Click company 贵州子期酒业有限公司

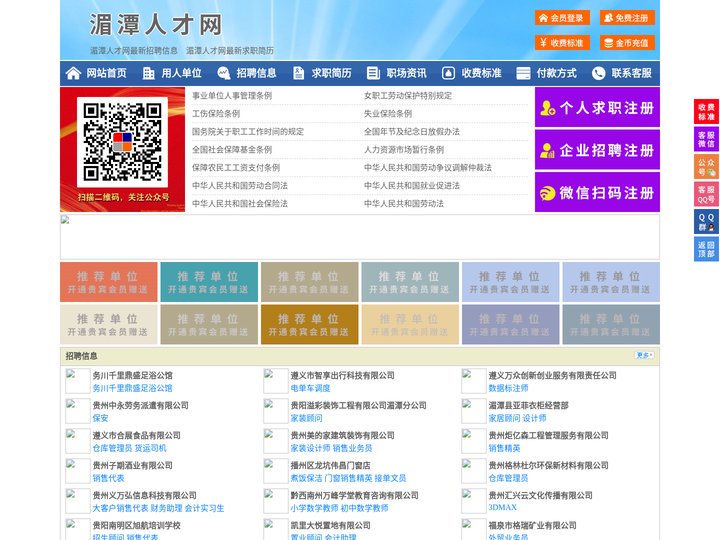(x=133, y=465)
